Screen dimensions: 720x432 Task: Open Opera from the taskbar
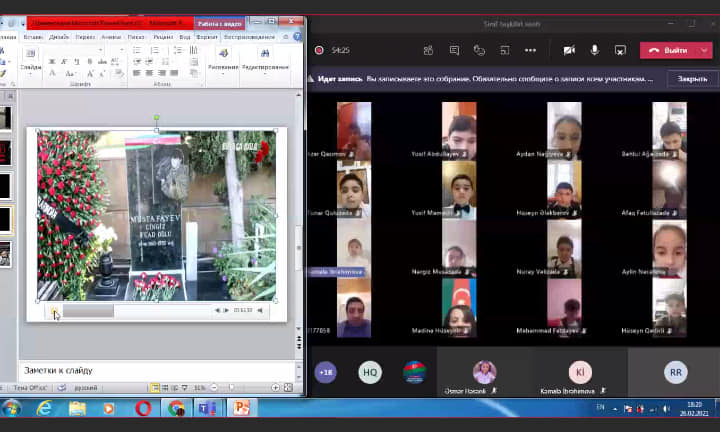tap(143, 408)
